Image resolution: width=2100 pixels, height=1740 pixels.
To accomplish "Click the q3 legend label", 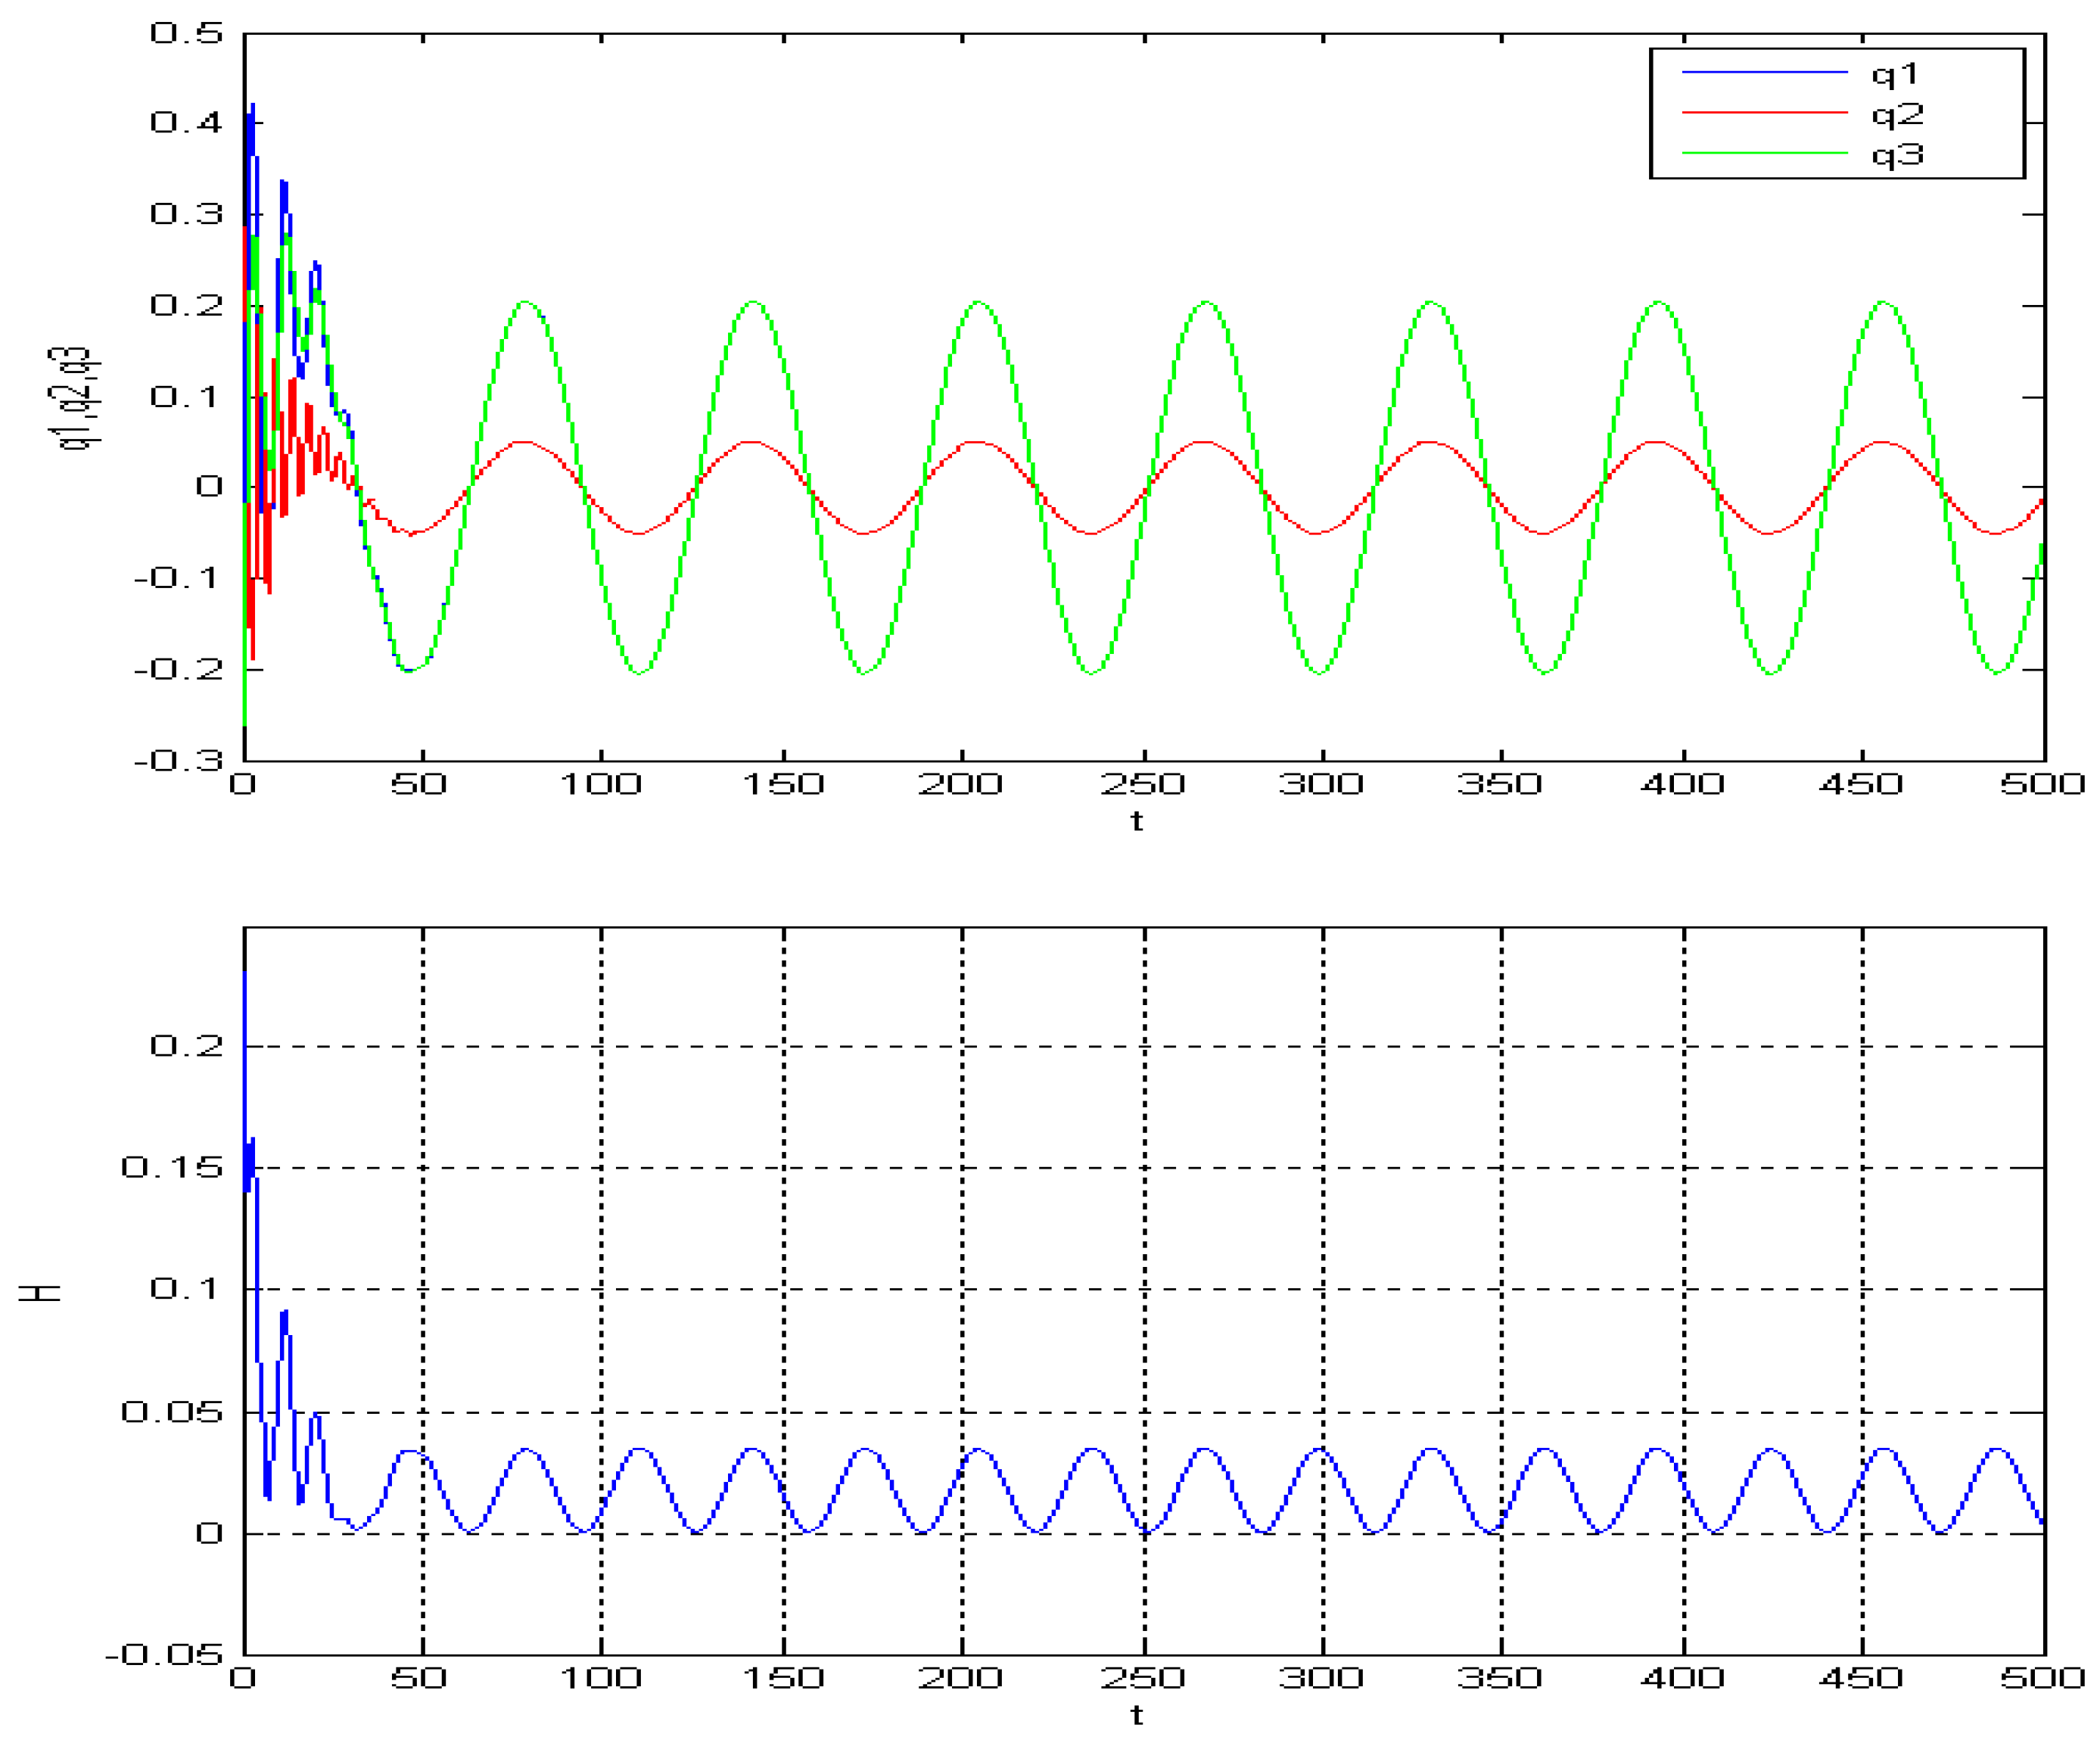I will pyautogui.click(x=1897, y=155).
